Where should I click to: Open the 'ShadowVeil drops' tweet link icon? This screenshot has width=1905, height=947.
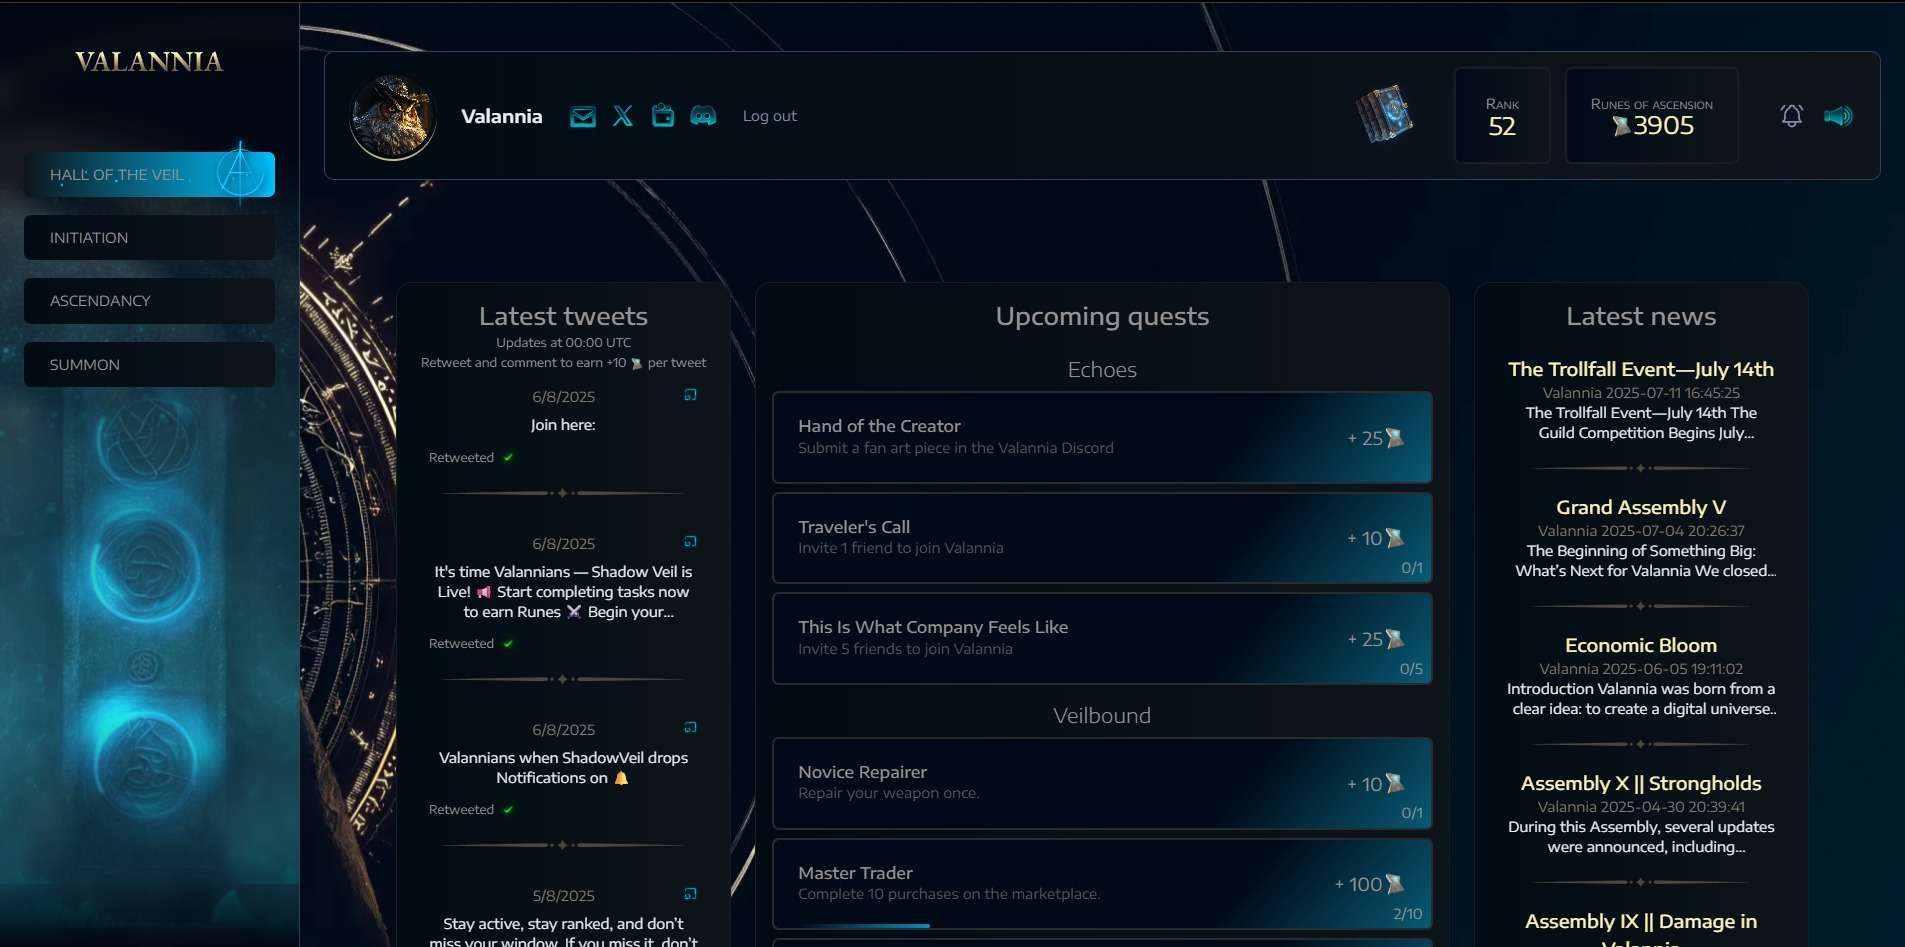[690, 728]
